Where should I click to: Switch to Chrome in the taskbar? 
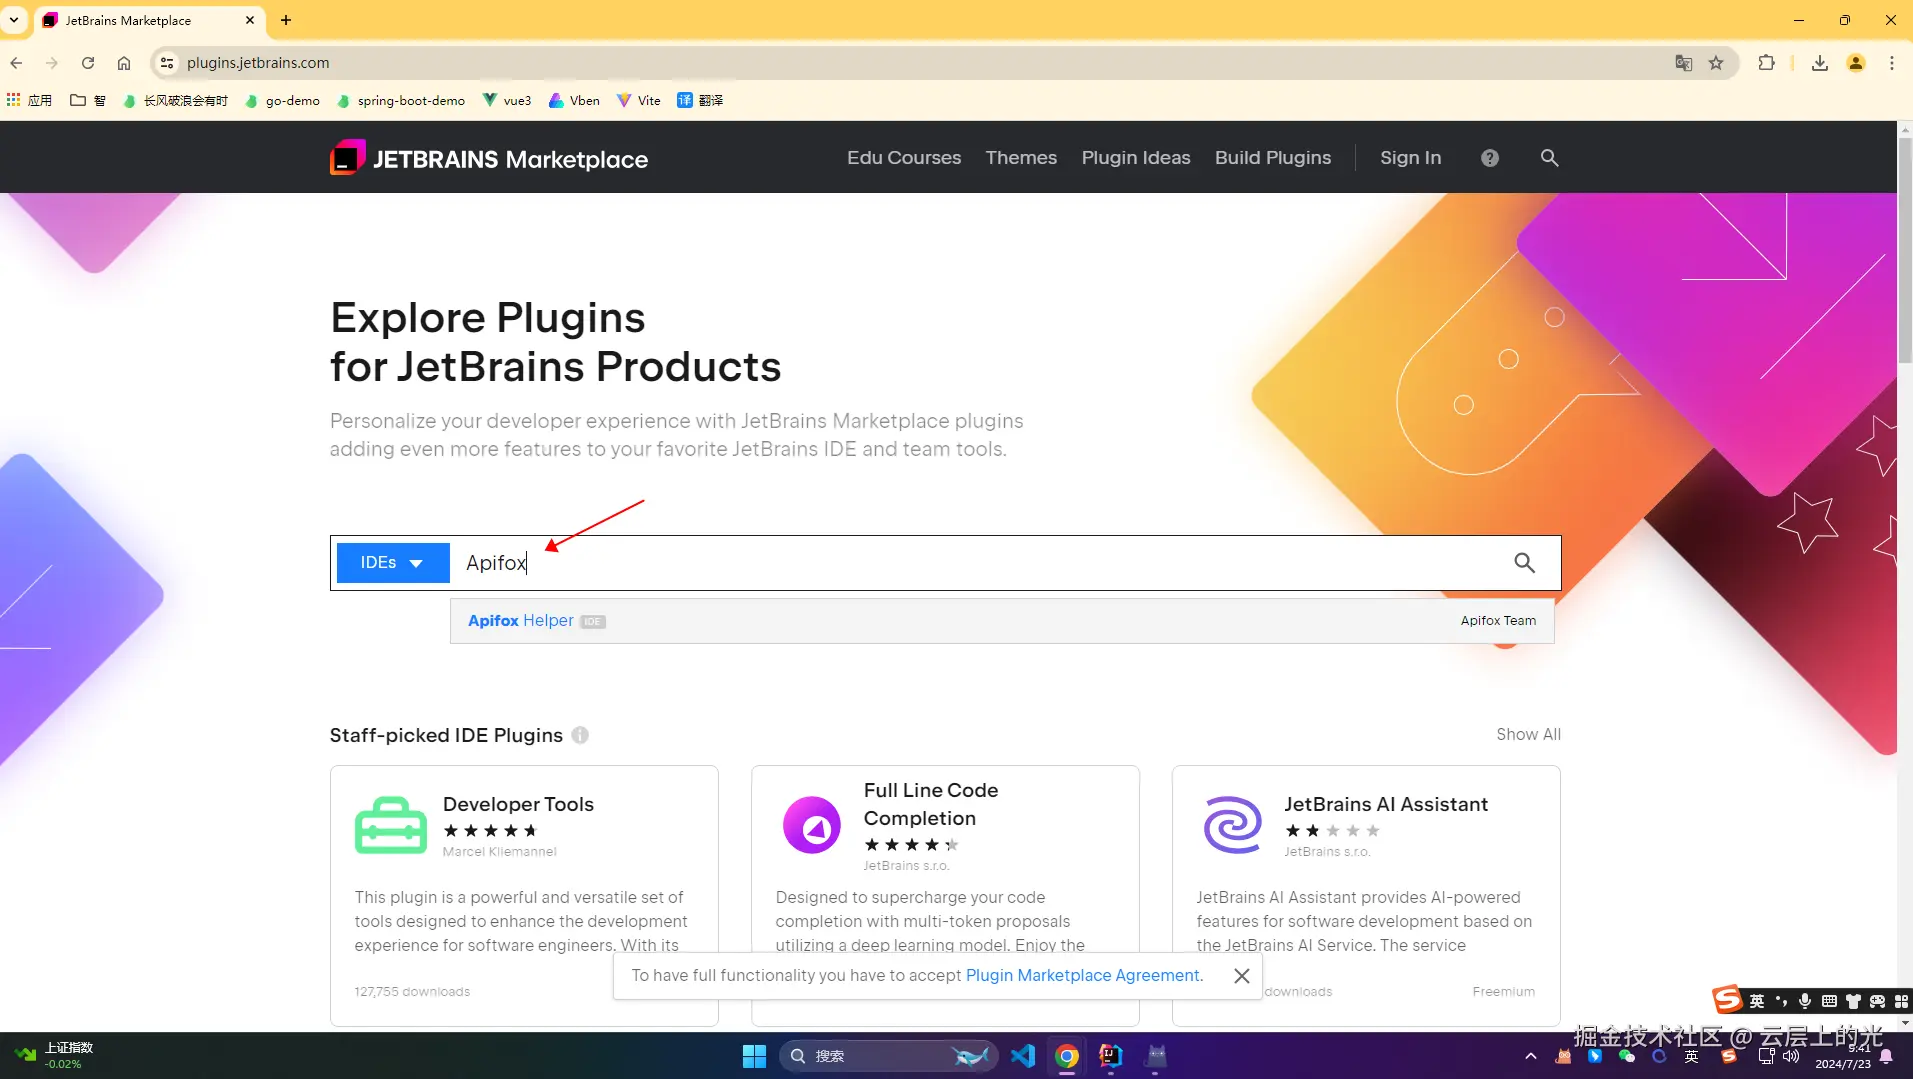[x=1067, y=1056]
